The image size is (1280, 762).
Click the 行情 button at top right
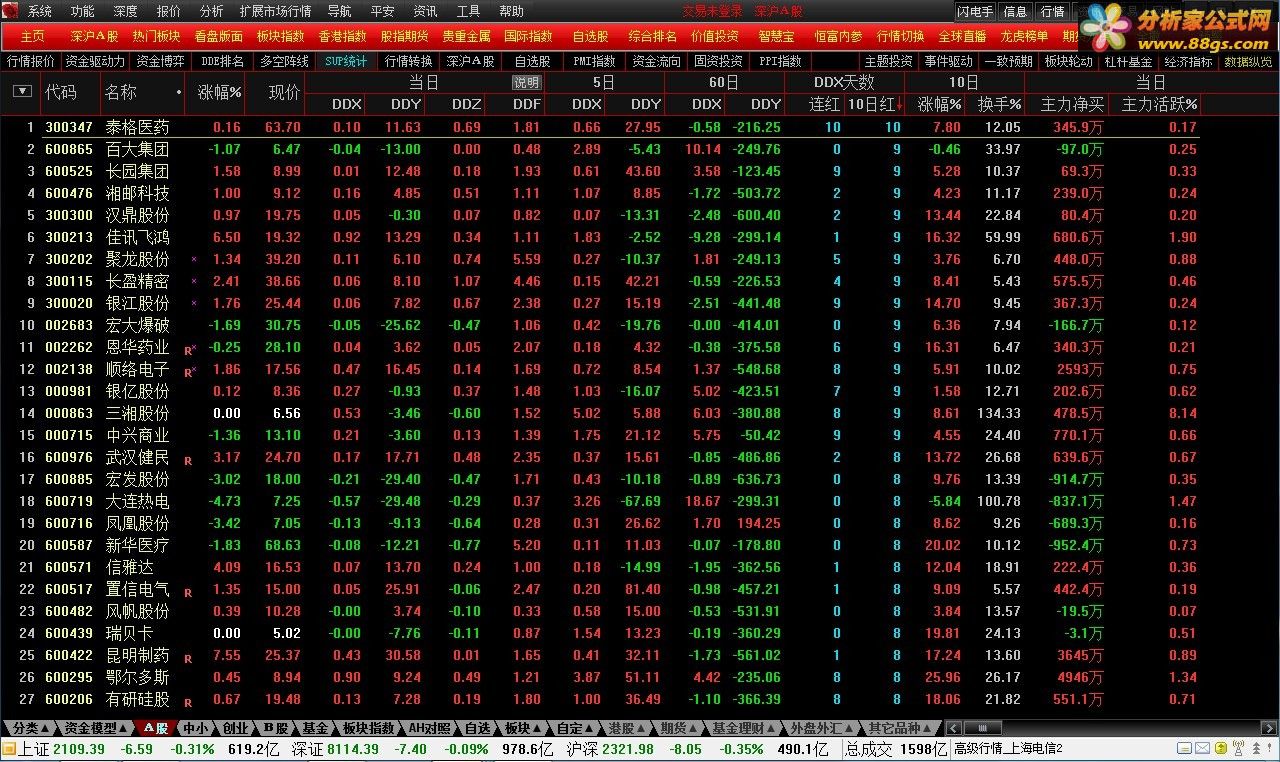pyautogui.click(x=1052, y=12)
